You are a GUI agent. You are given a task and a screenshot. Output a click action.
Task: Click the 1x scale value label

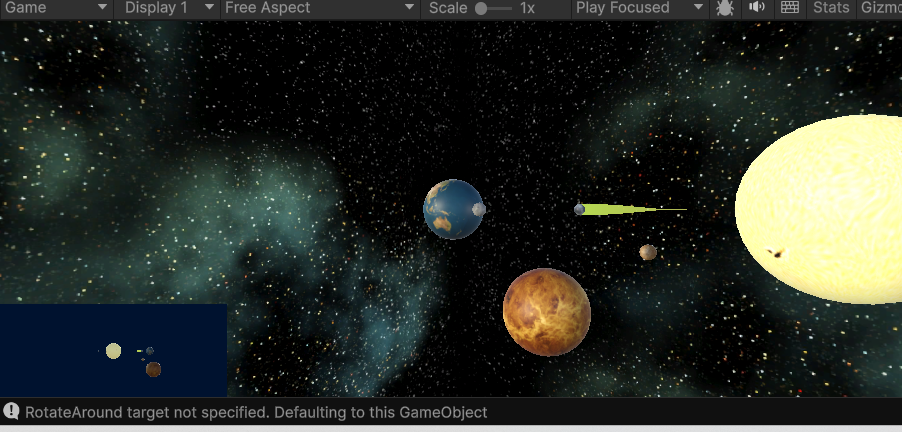click(x=527, y=8)
